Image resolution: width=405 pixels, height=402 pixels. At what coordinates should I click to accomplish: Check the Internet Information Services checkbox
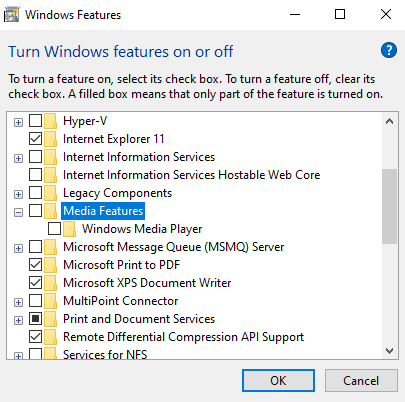coord(35,157)
